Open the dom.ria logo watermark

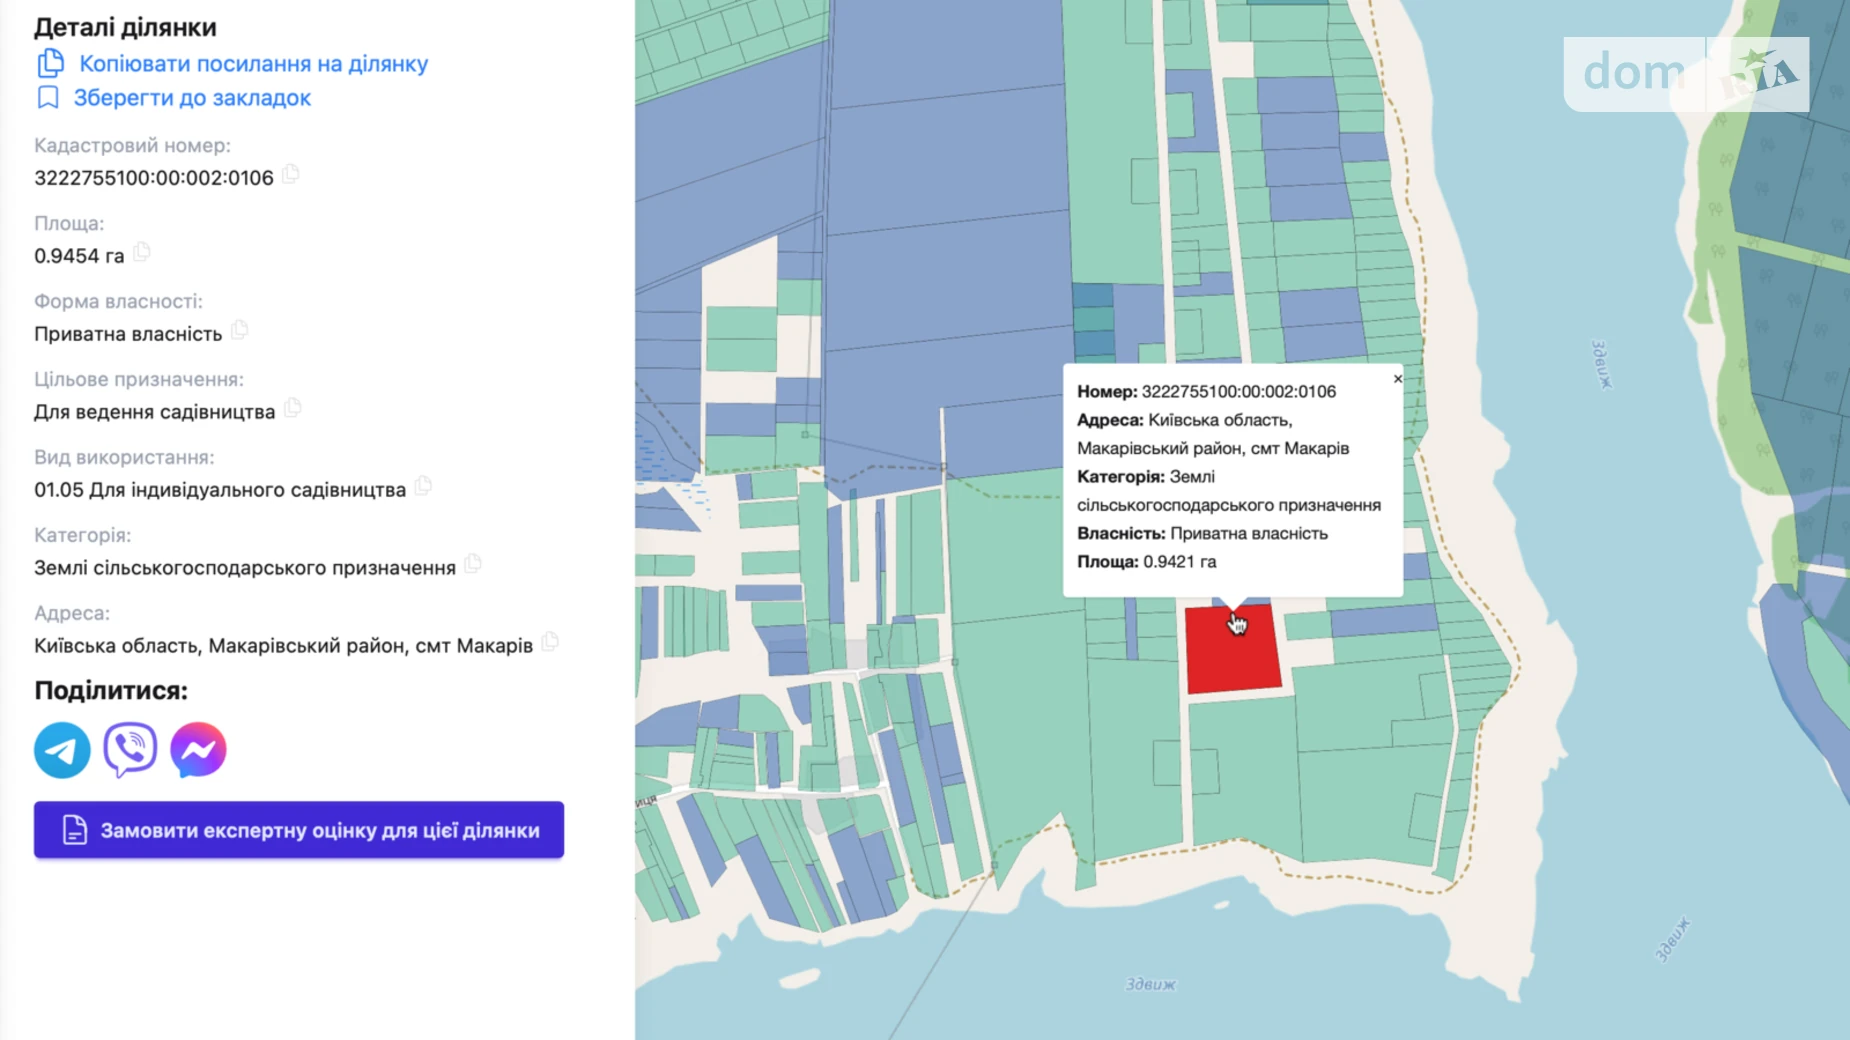click(1686, 74)
